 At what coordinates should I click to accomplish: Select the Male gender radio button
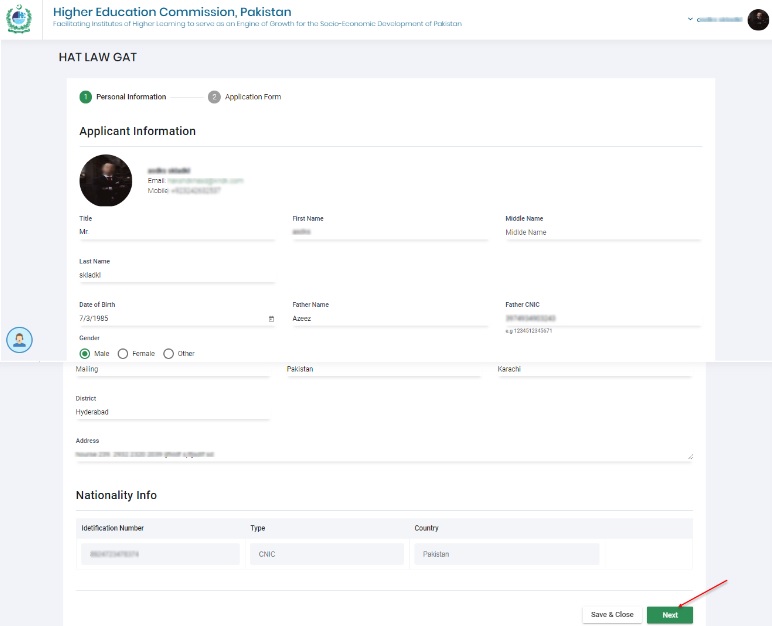point(85,353)
